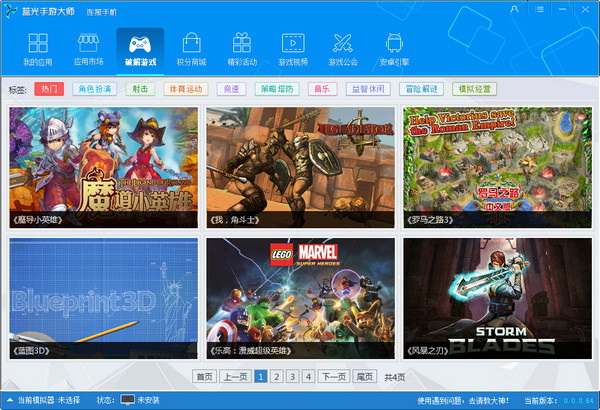600x410 pixels.
Task: Filter by 音乐 tag
Action: [323, 89]
